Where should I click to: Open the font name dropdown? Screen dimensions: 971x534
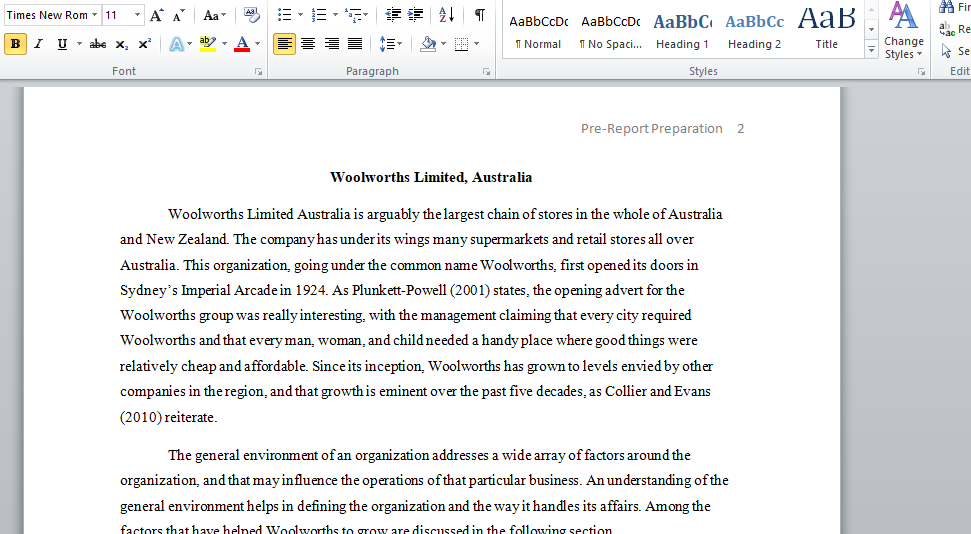[x=95, y=15]
